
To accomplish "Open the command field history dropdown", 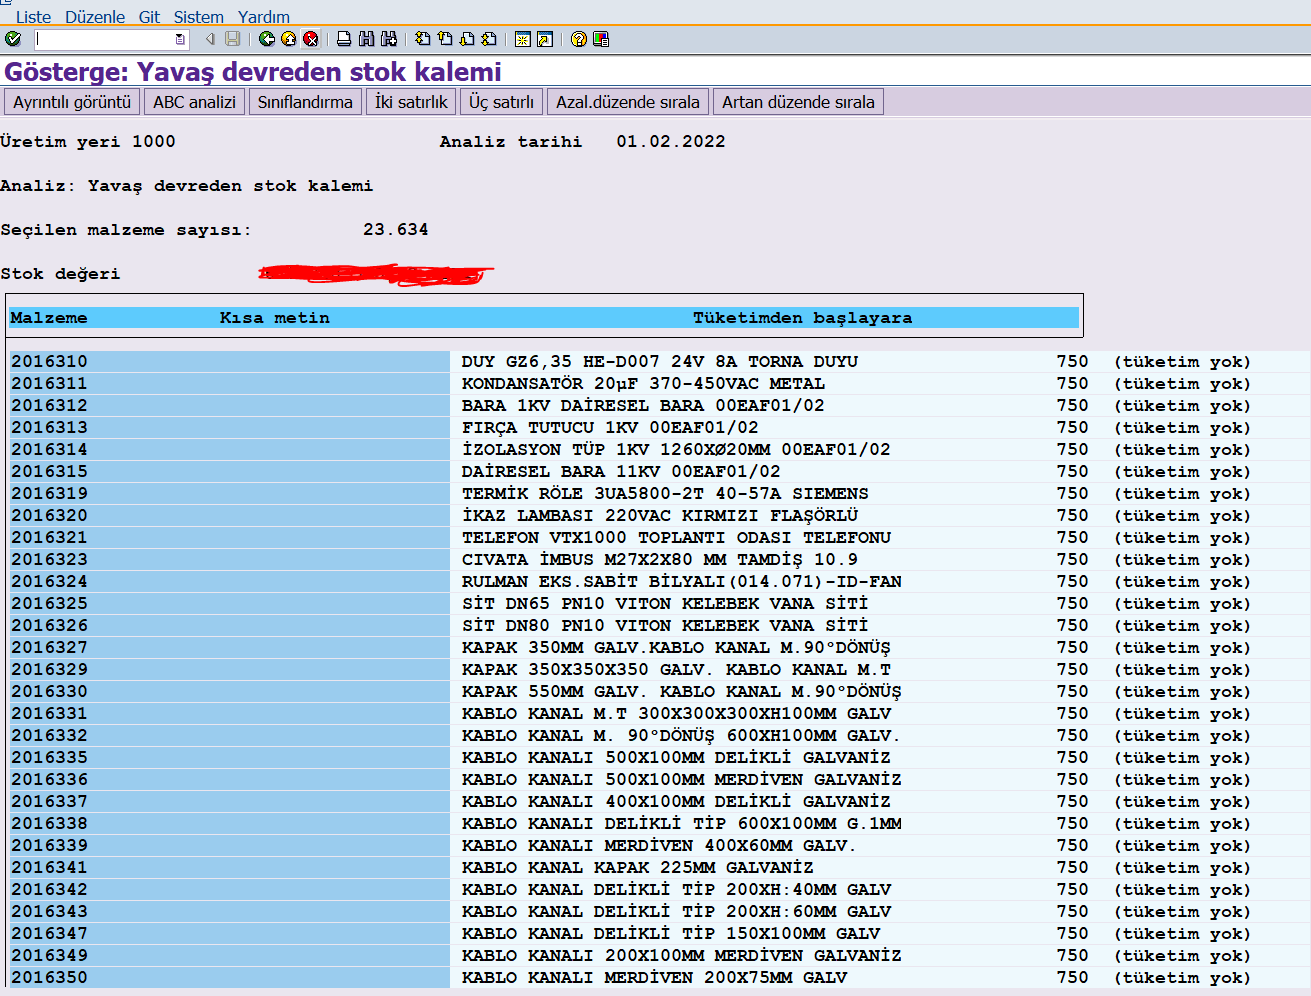I will tap(180, 39).
